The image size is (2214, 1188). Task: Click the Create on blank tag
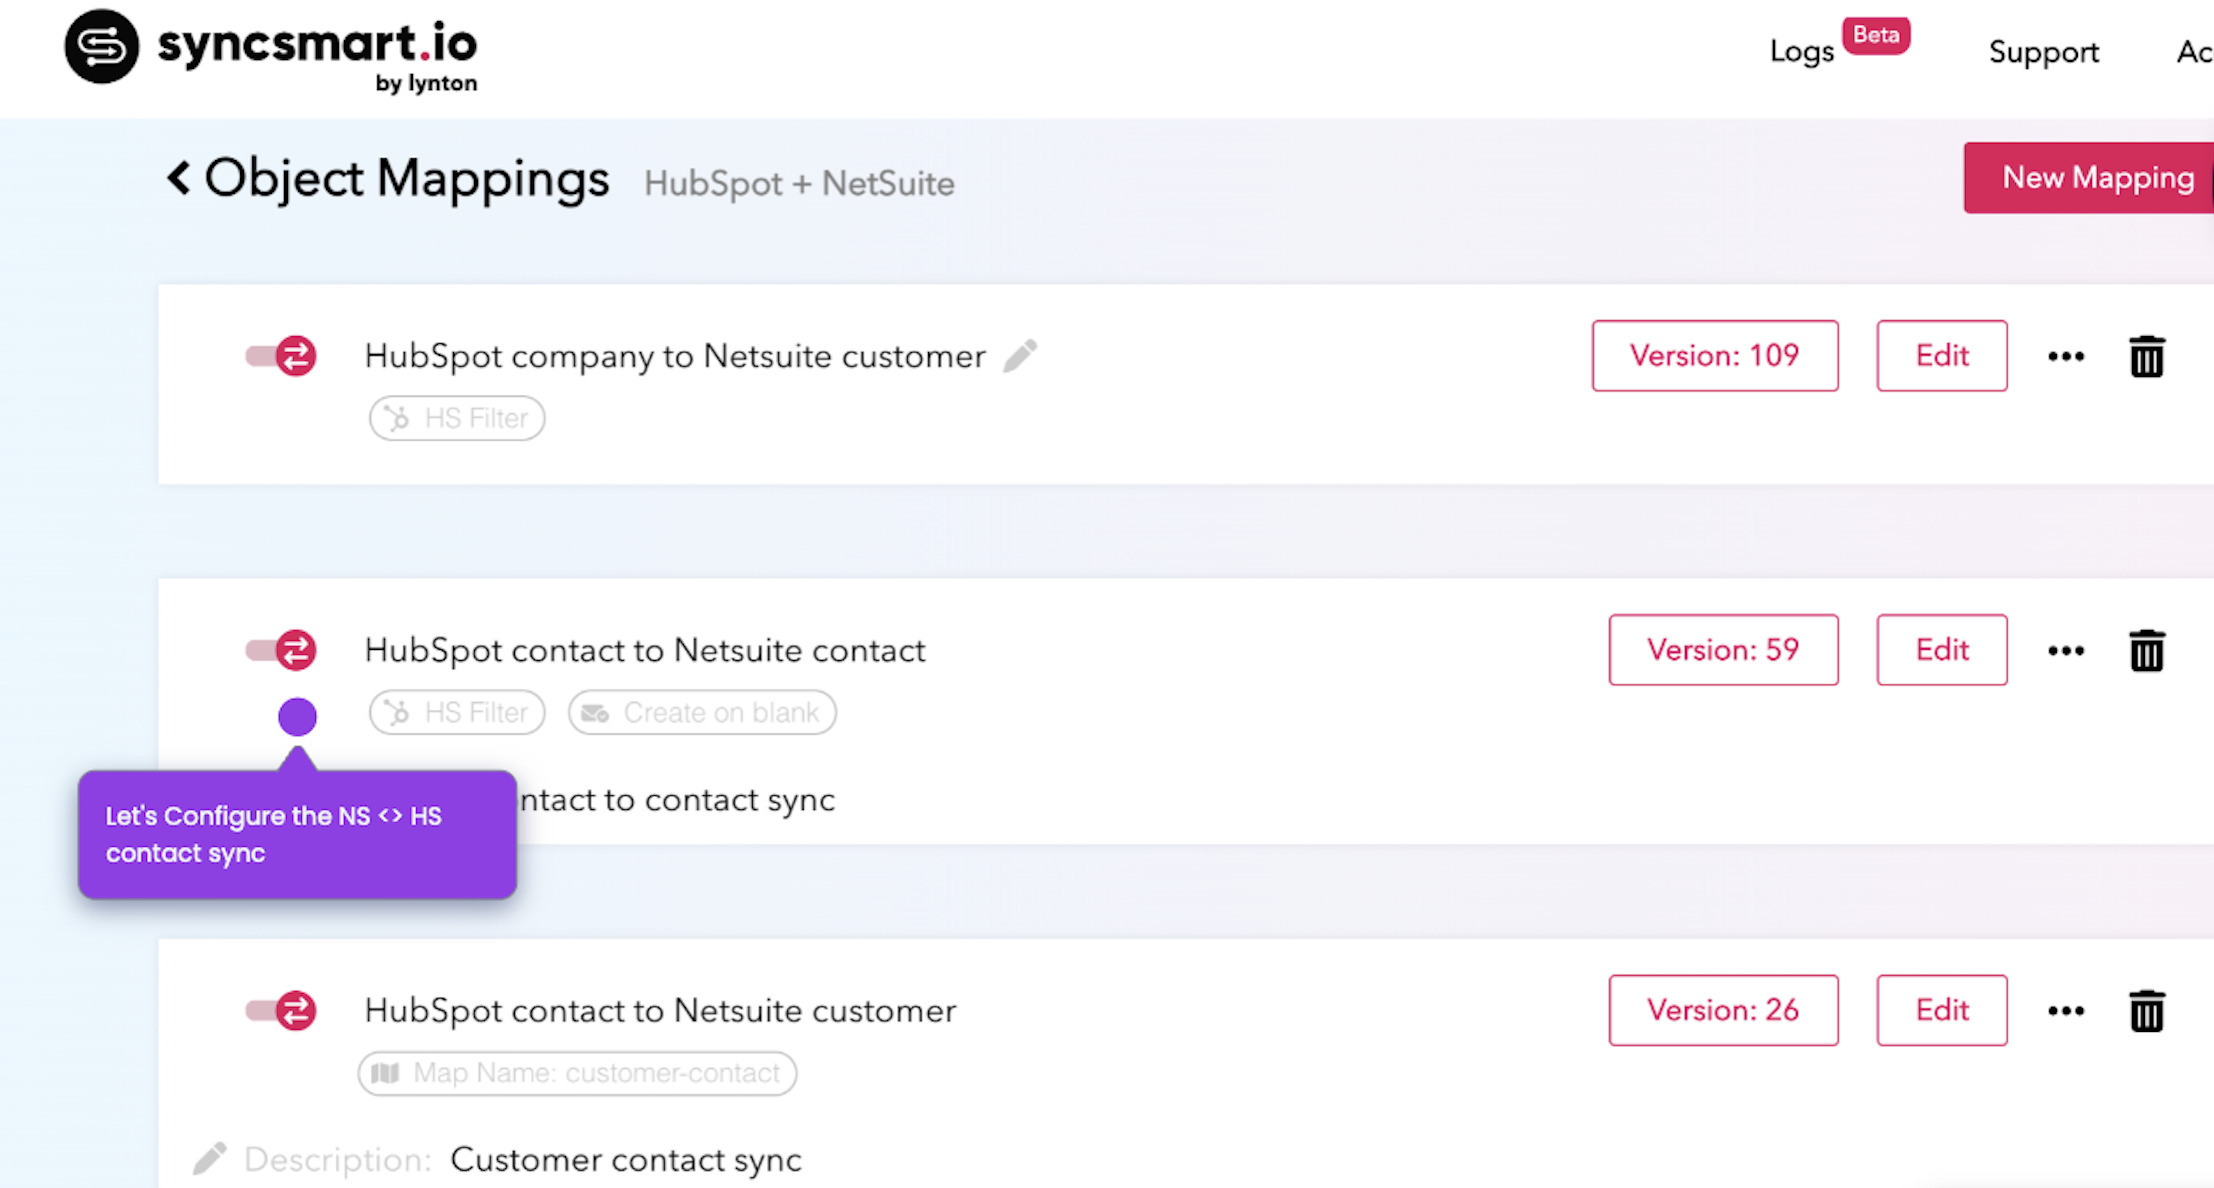(x=702, y=713)
